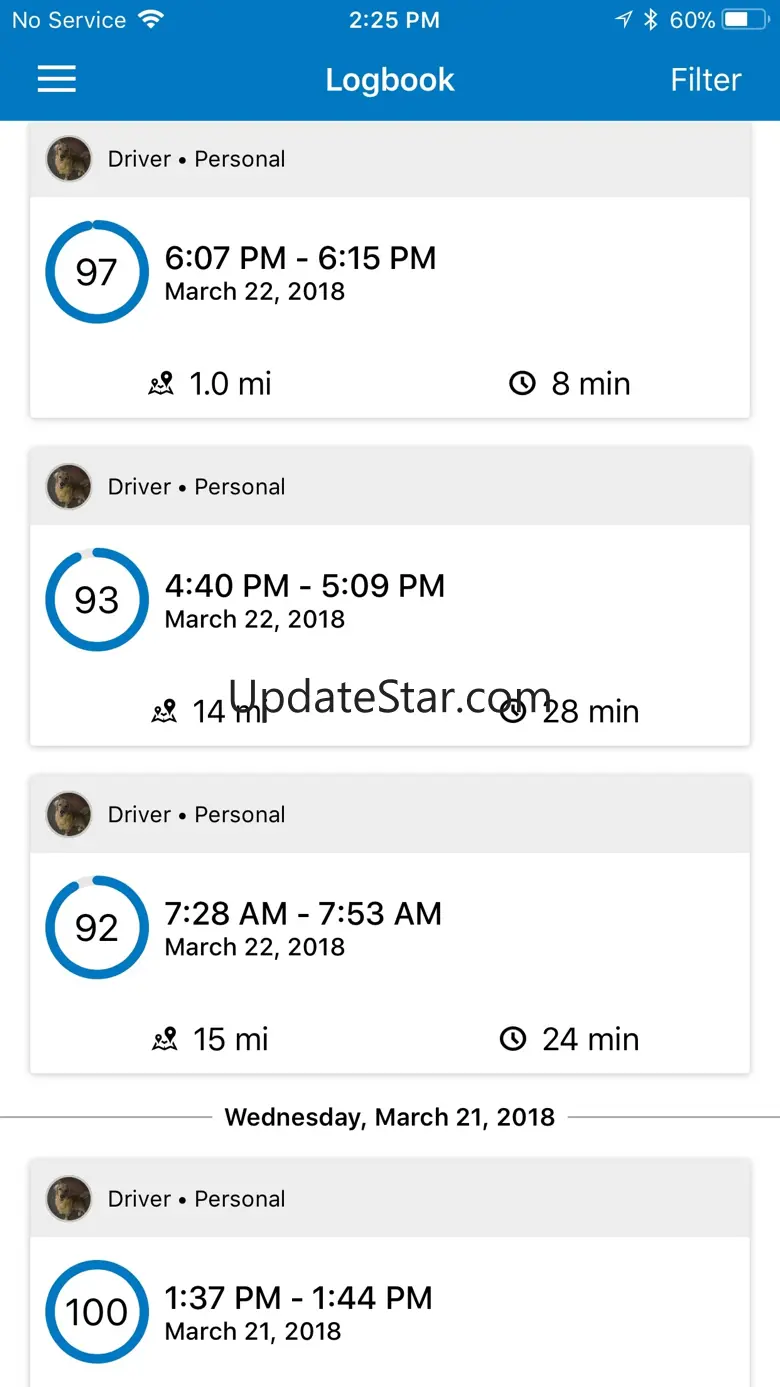Open the 1:37 PM - 1:44 PM trip
Image resolution: width=780 pixels, height=1387 pixels.
298,1299
